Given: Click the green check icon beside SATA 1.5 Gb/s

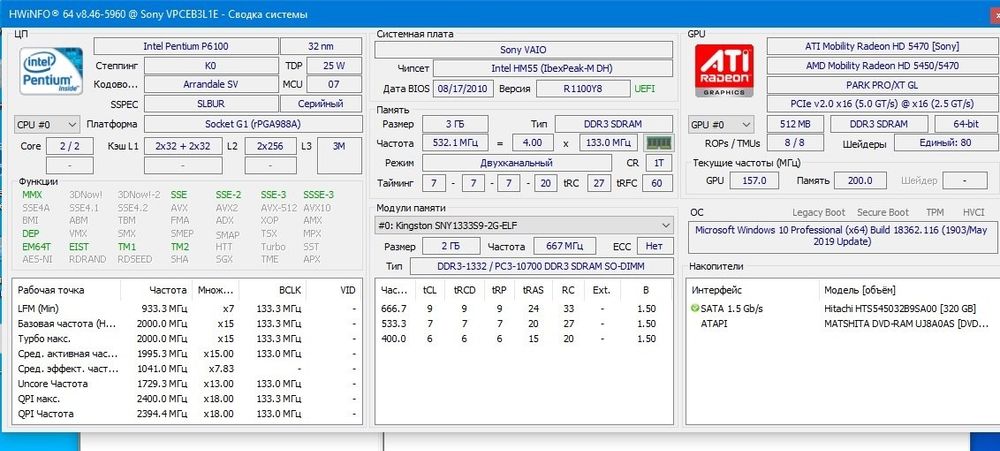Looking at the screenshot, I should [695, 309].
